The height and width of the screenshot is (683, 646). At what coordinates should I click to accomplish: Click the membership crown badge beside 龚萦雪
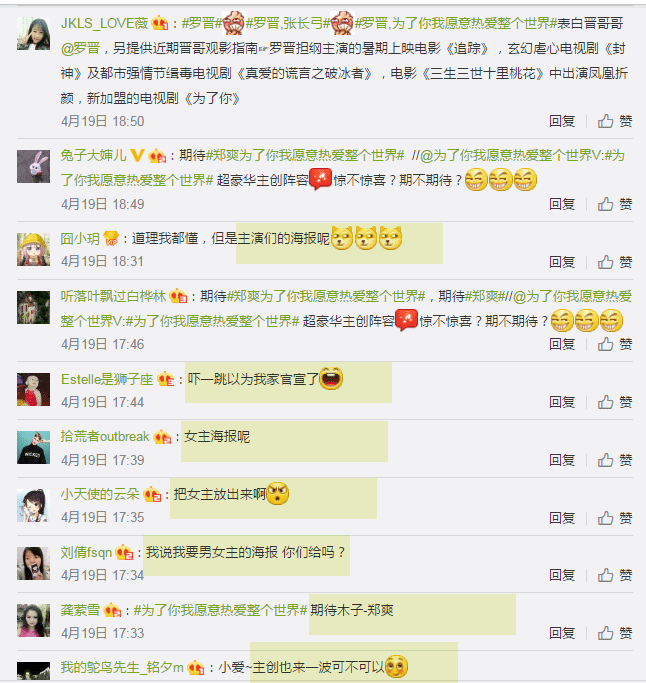pyautogui.click(x=112, y=610)
